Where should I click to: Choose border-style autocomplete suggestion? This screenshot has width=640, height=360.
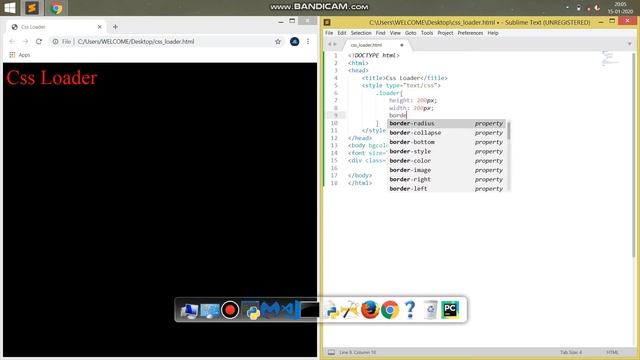click(447, 151)
